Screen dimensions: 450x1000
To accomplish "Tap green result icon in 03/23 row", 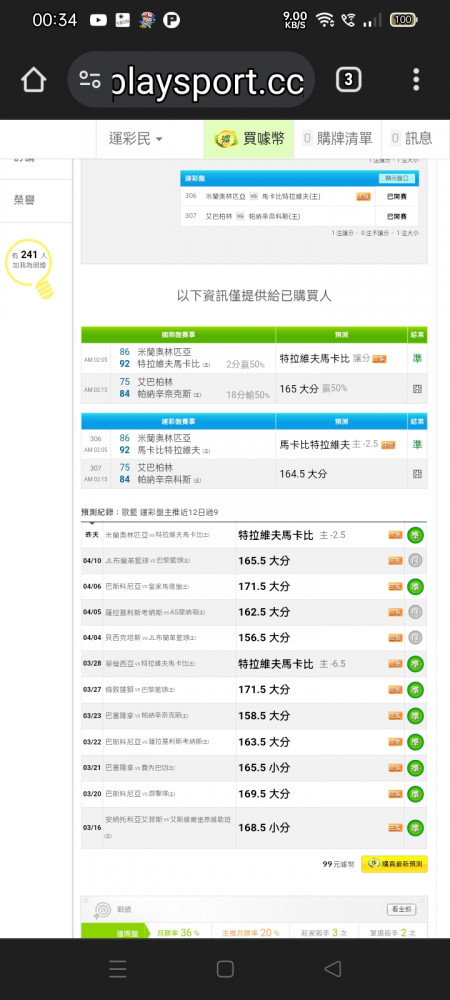I will coord(416,716).
